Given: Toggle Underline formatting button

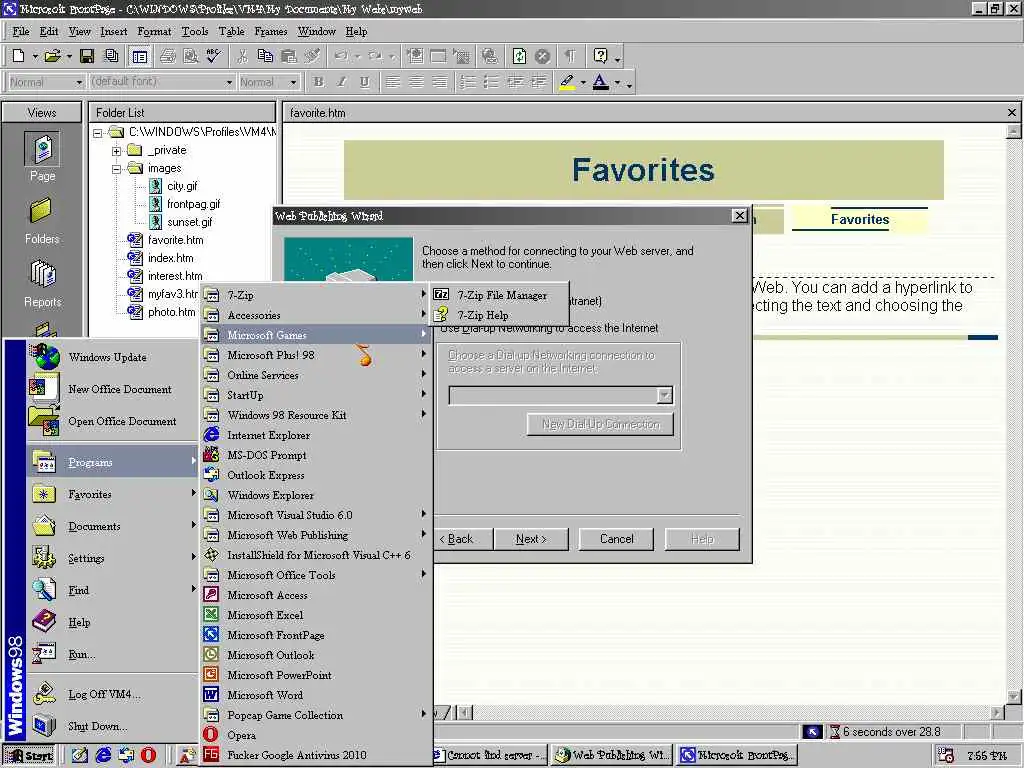Looking at the screenshot, I should click(364, 82).
